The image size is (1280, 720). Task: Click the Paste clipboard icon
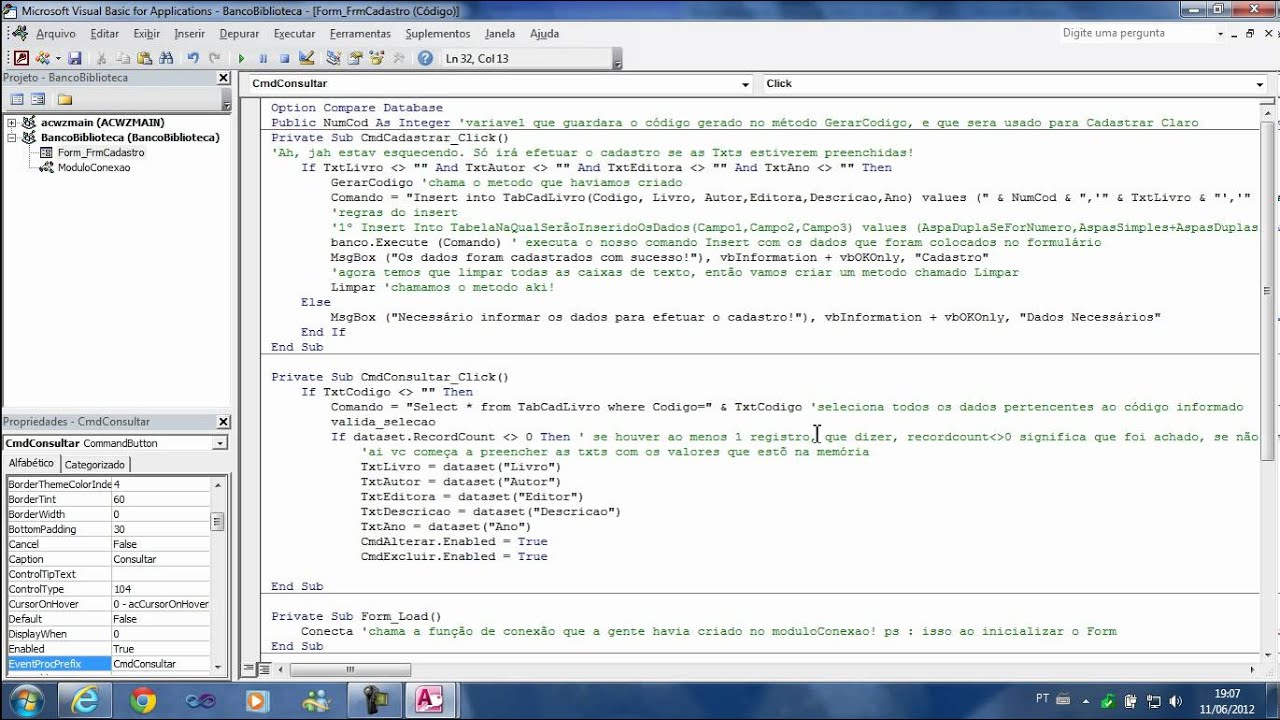pyautogui.click(x=144, y=58)
